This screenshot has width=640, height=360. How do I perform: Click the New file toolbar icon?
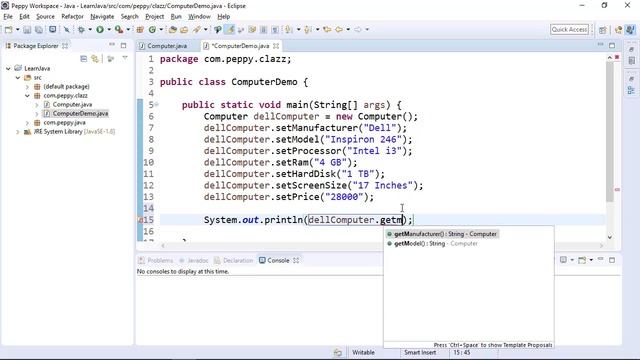8,30
